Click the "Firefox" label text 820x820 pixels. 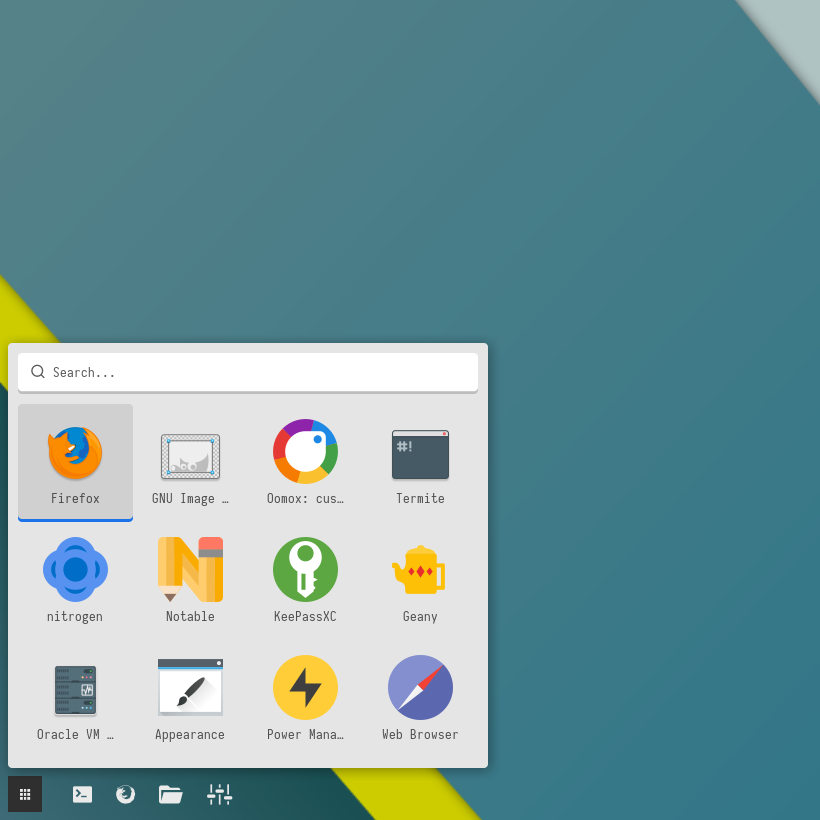(75, 498)
